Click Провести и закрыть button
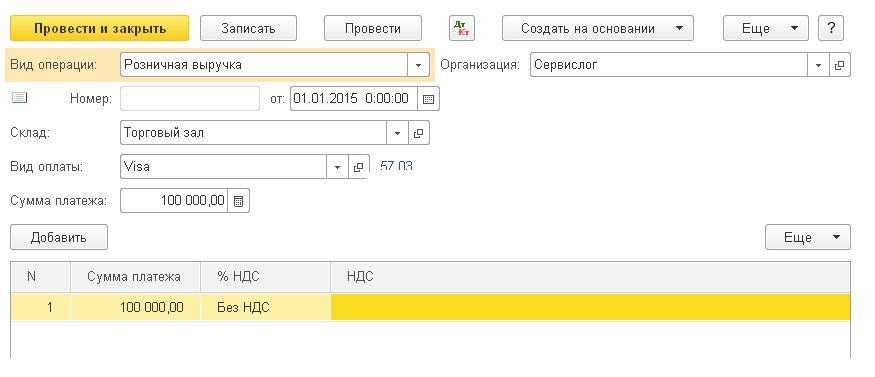Viewport: 875px width, 377px height. [x=100, y=28]
